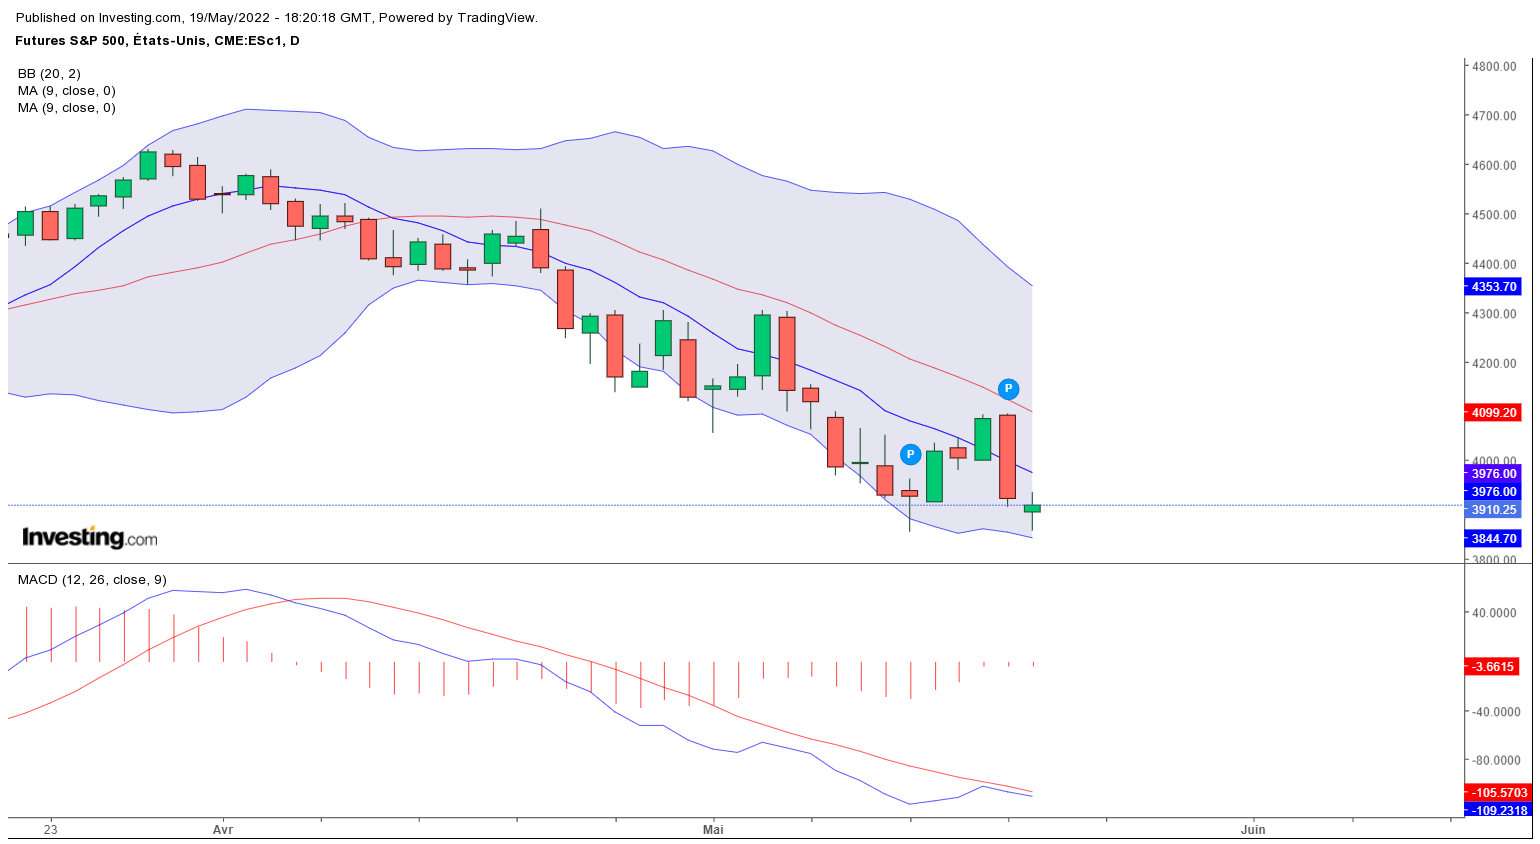Screen dimensions: 1540x844
Task: Click the -105.5703 MACD signal value
Action: click(x=1499, y=793)
